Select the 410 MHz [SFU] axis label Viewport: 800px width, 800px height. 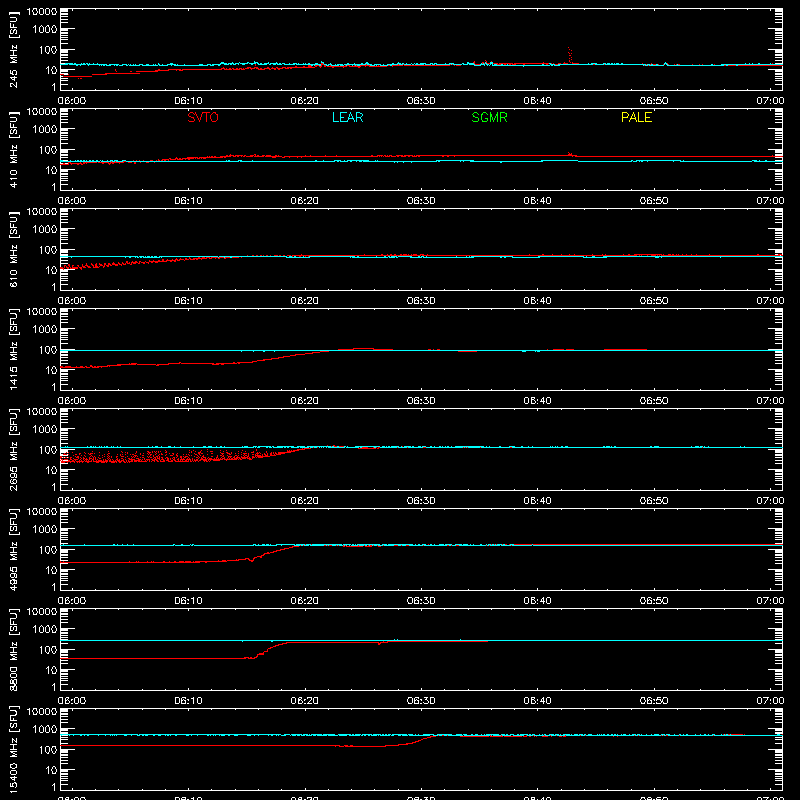13,149
